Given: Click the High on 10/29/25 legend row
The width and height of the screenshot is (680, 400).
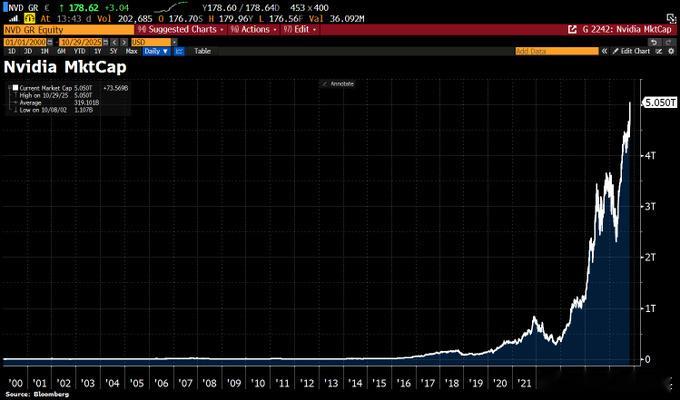Looking at the screenshot, I should (x=56, y=95).
